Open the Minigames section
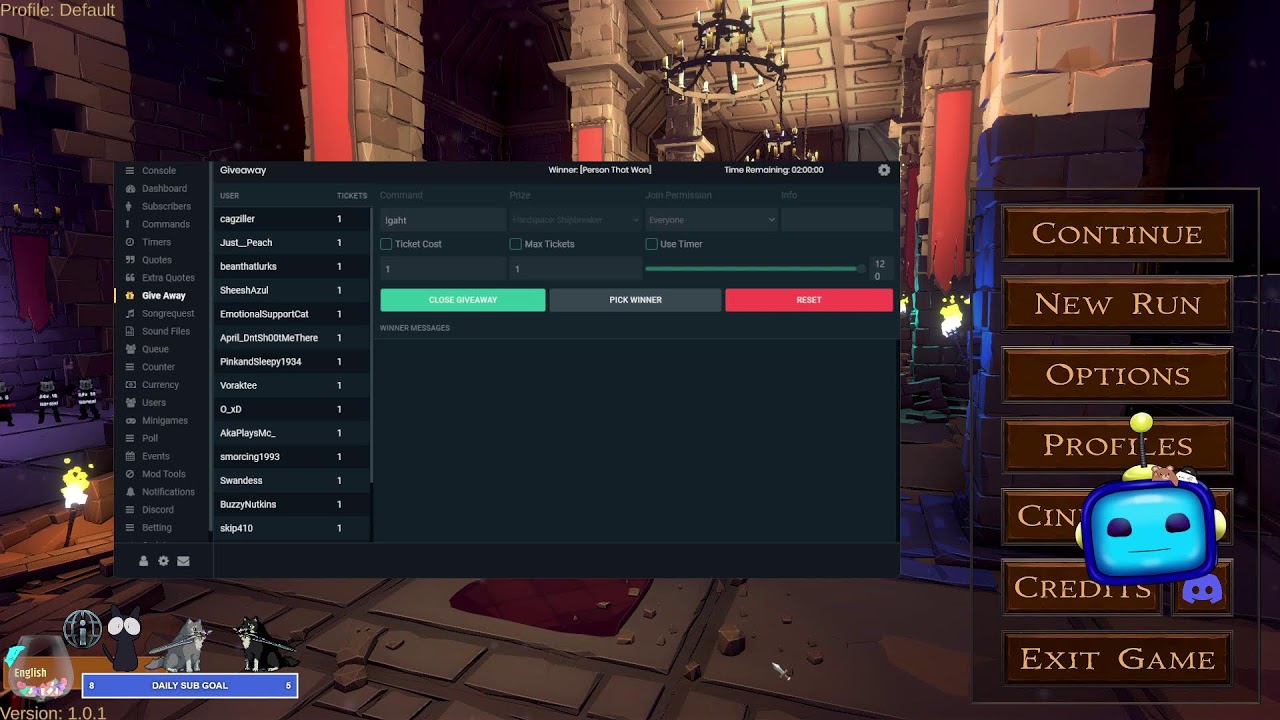The width and height of the screenshot is (1280, 720). point(164,421)
